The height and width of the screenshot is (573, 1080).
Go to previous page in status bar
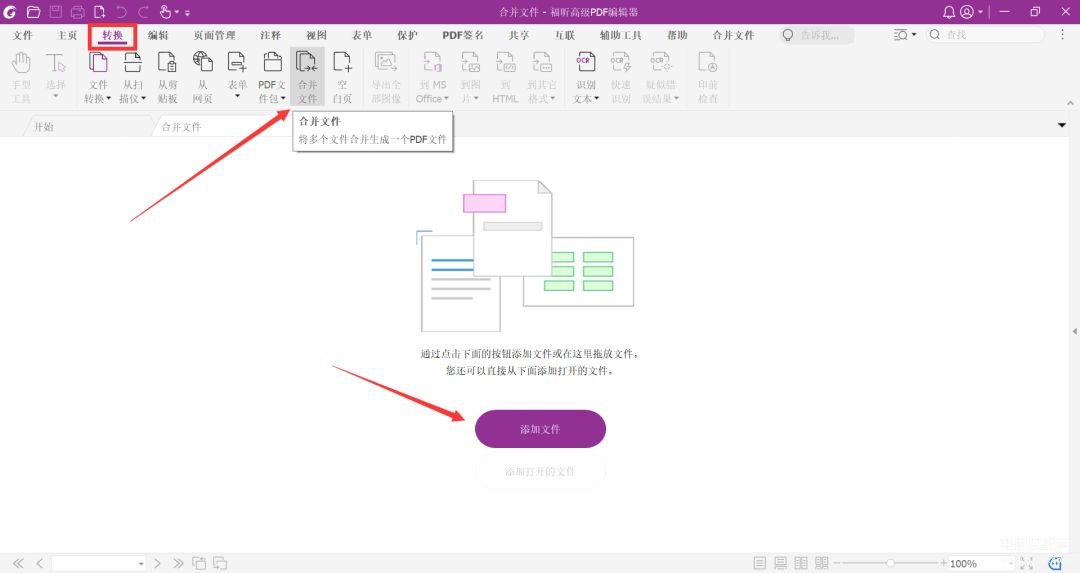pos(39,563)
